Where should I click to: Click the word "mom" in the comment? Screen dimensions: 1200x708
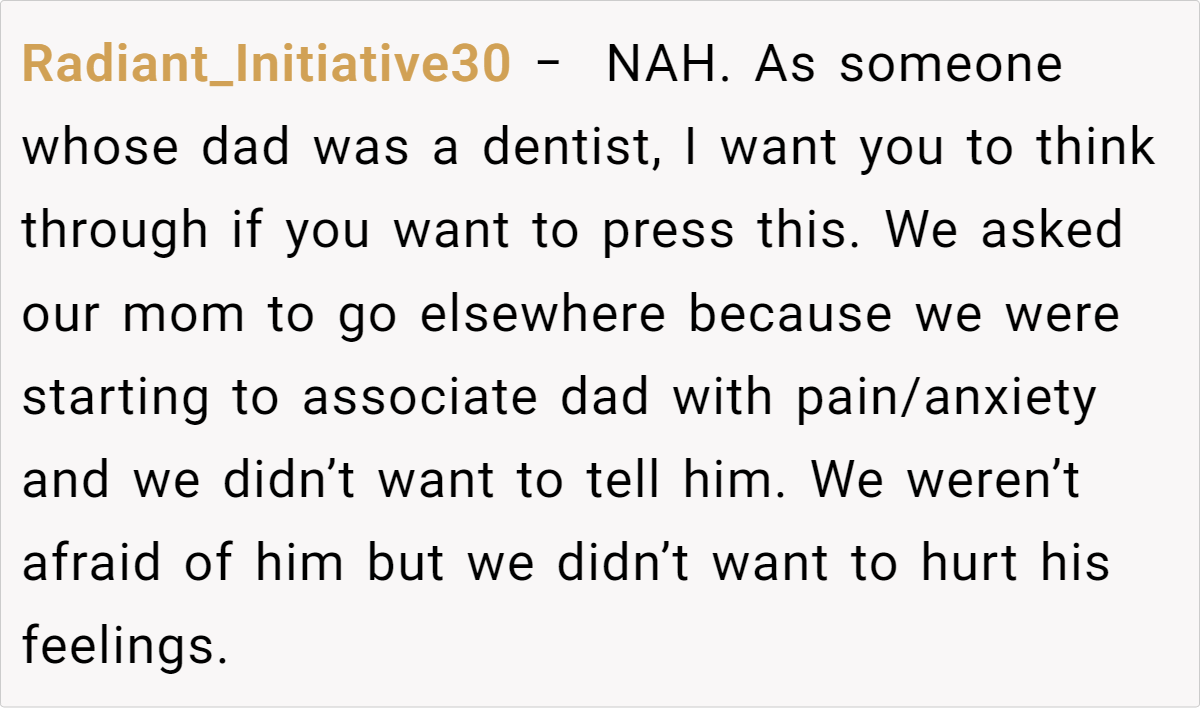(x=183, y=315)
